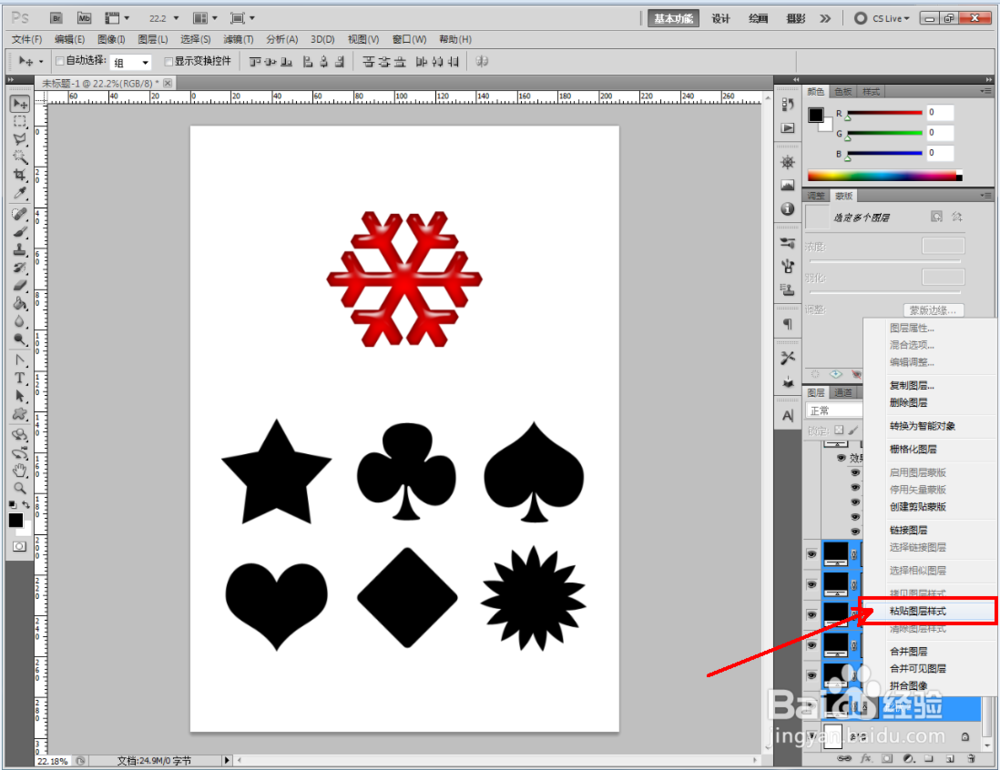
Task: Select the Path Selection tool
Action: 20,396
